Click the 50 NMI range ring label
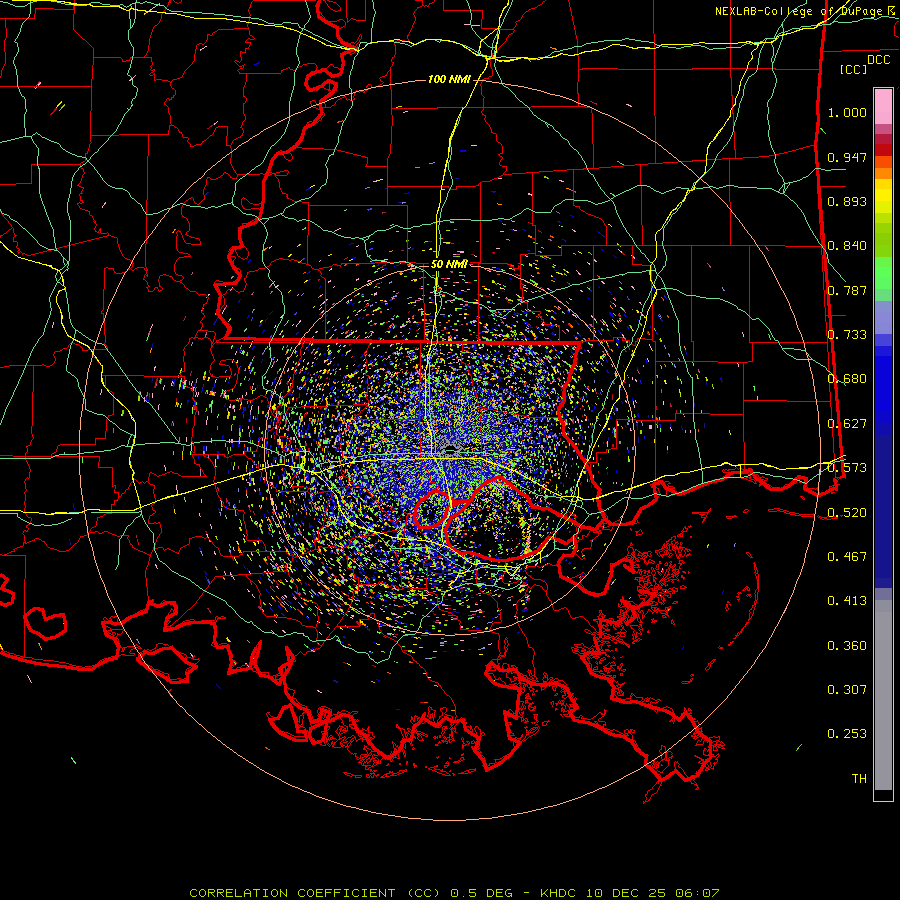This screenshot has height=900, width=900. coord(449,264)
